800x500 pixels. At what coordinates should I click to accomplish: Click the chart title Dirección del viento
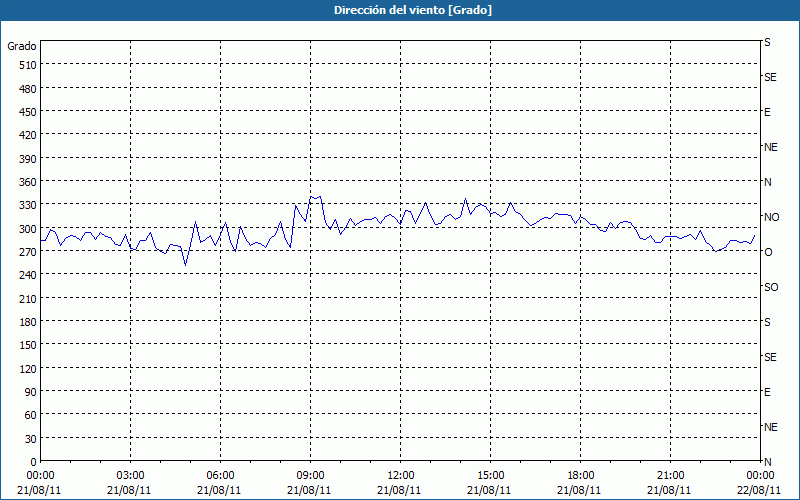[399, 10]
